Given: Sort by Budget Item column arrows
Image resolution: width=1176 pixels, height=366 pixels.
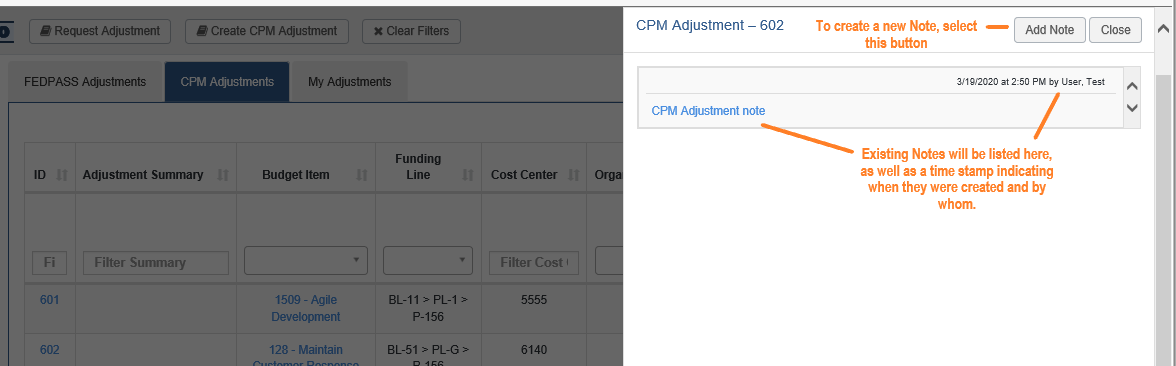Looking at the screenshot, I should [x=362, y=175].
